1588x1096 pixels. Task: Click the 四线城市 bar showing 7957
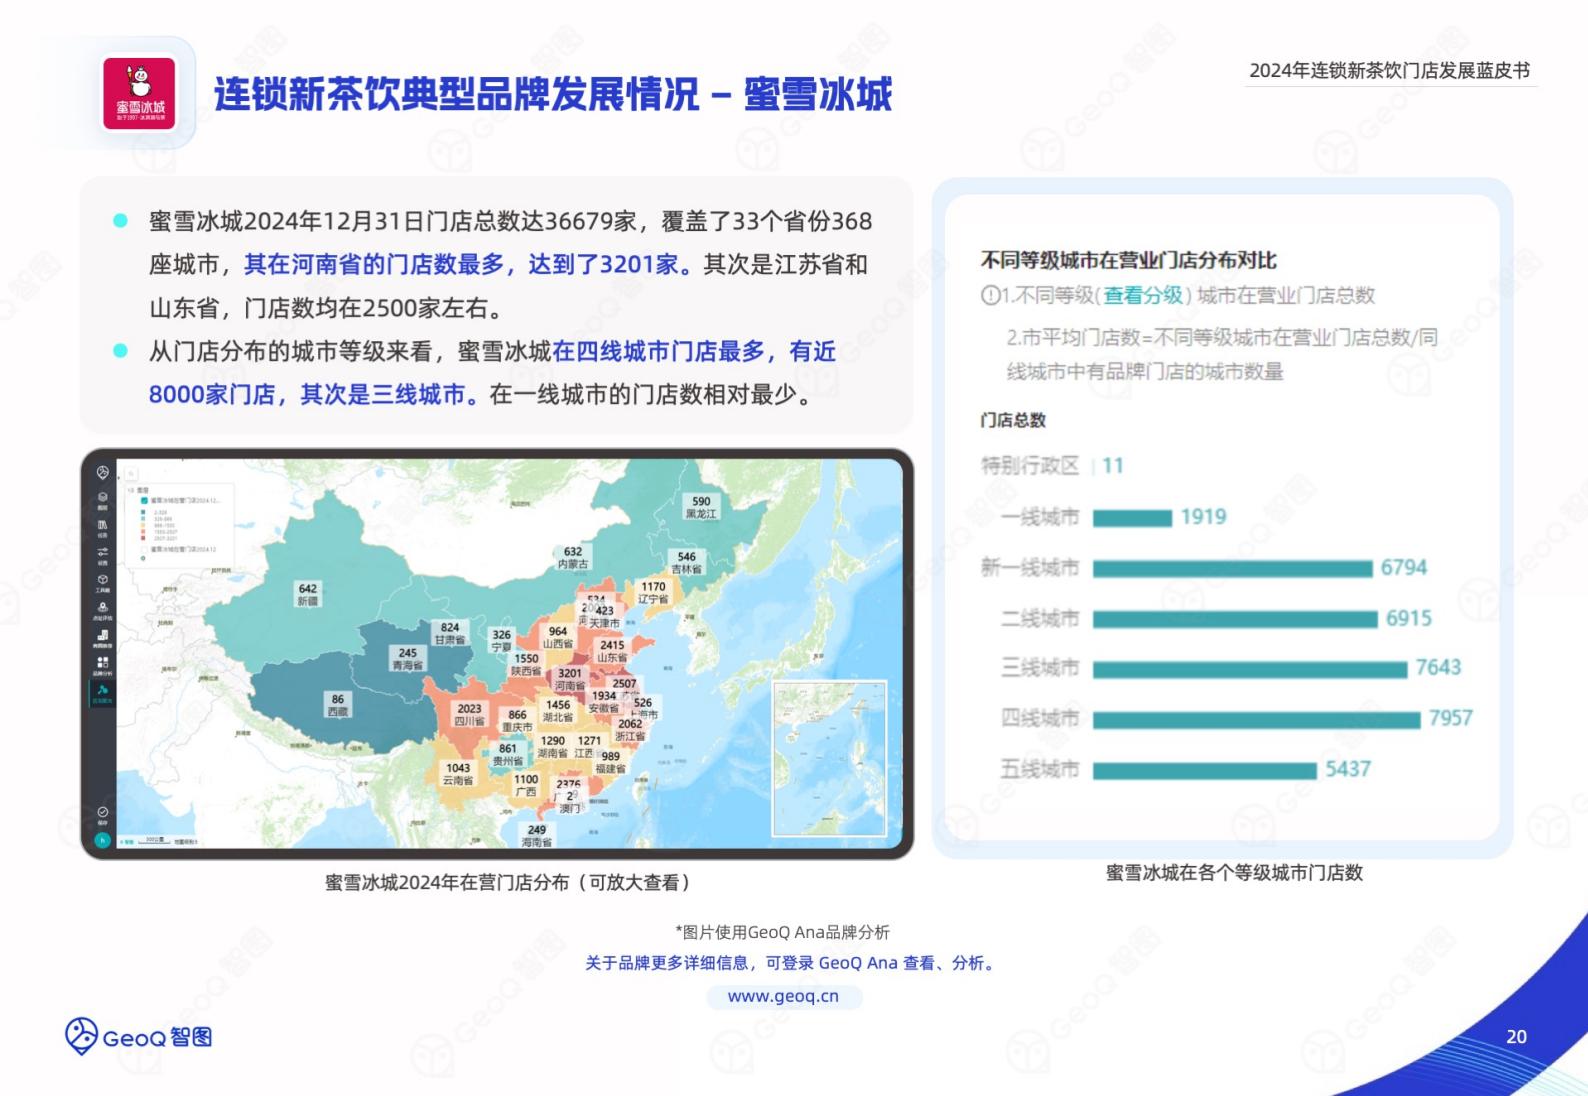[x=1256, y=719]
